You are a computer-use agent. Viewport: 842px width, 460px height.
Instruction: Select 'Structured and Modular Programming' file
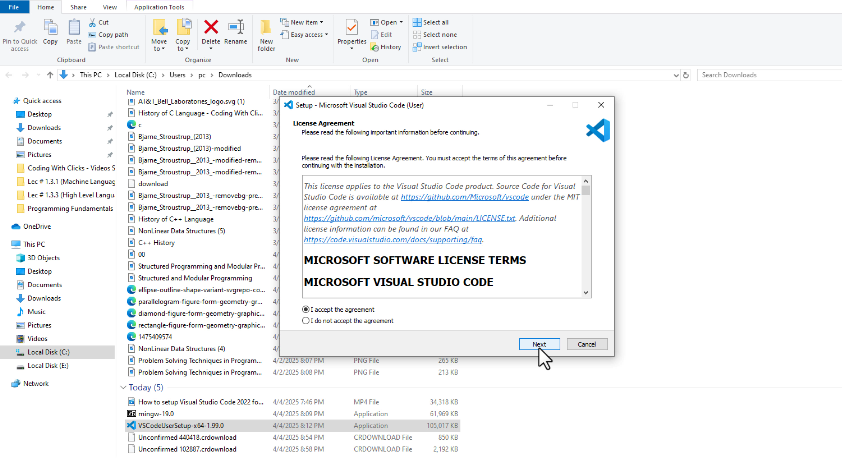pos(195,279)
